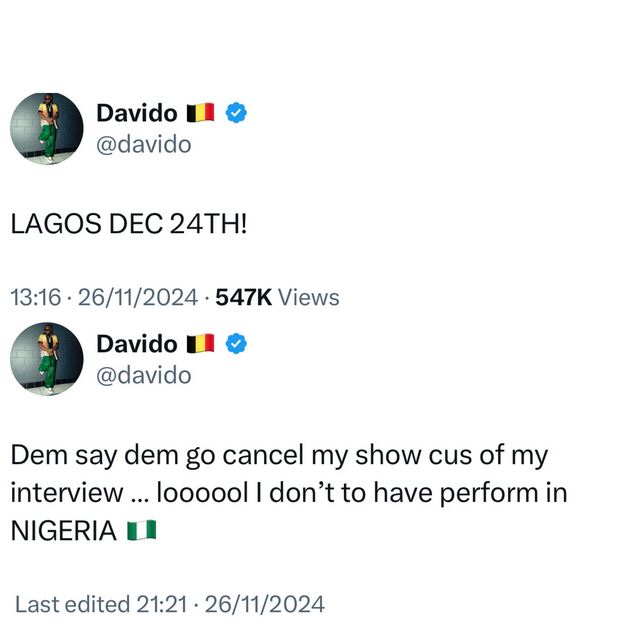Open the avatar beside the cancelled-show tweet
This screenshot has height=632, width=625.
(46, 359)
